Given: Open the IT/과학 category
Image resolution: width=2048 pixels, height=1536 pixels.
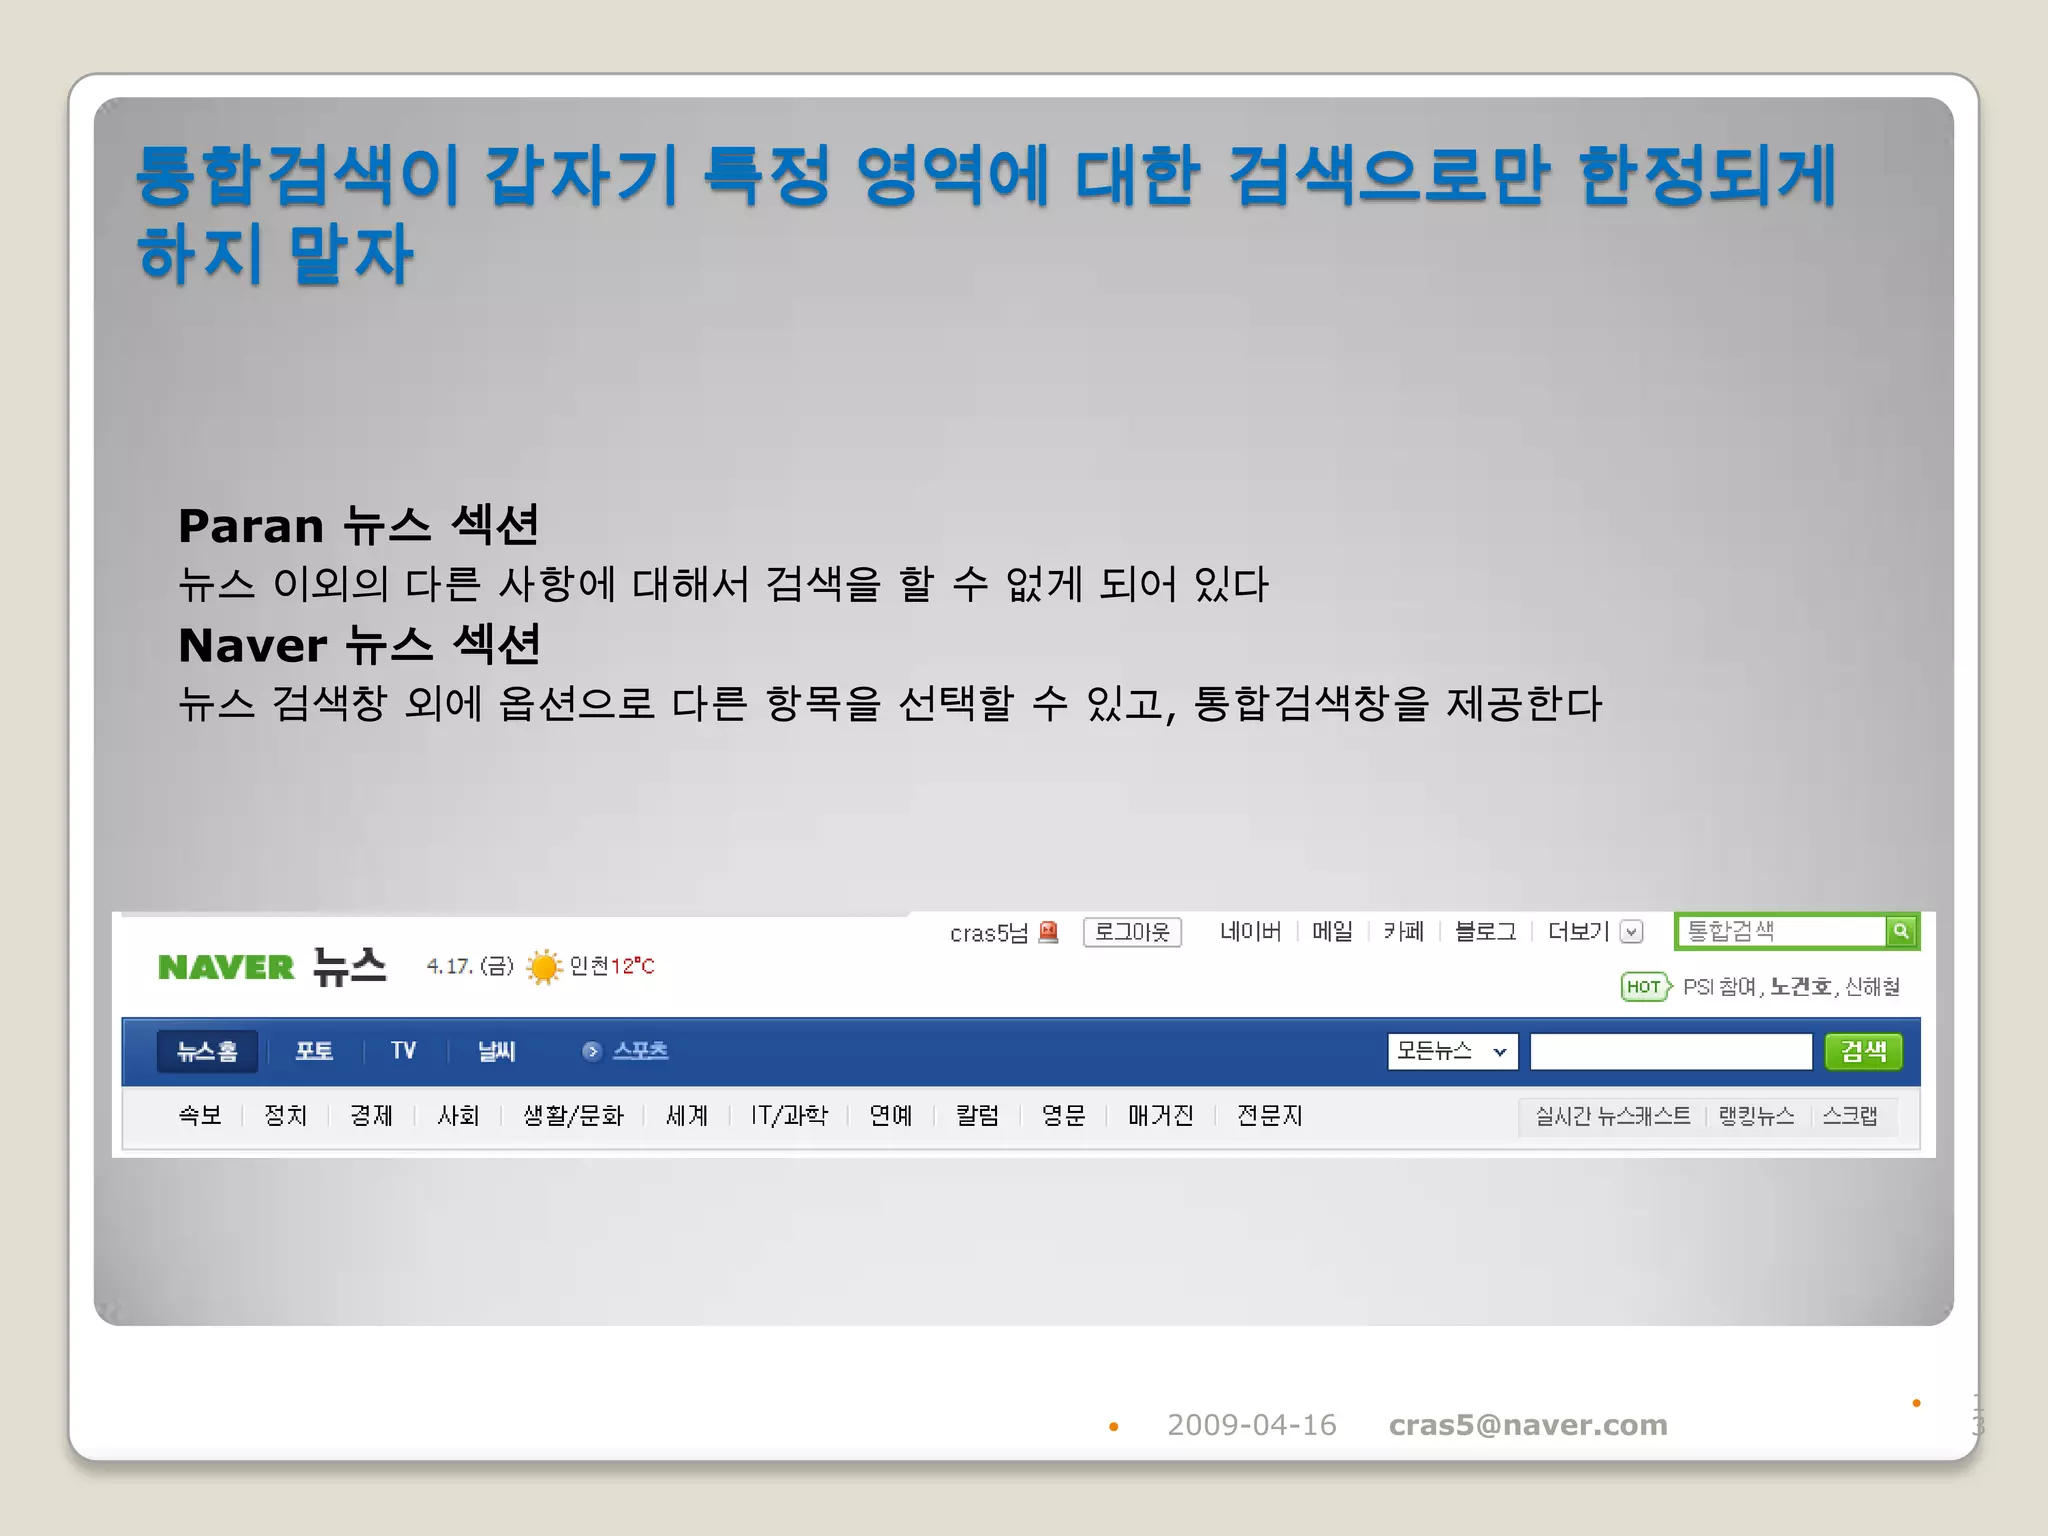Looking at the screenshot, I should click(790, 1116).
